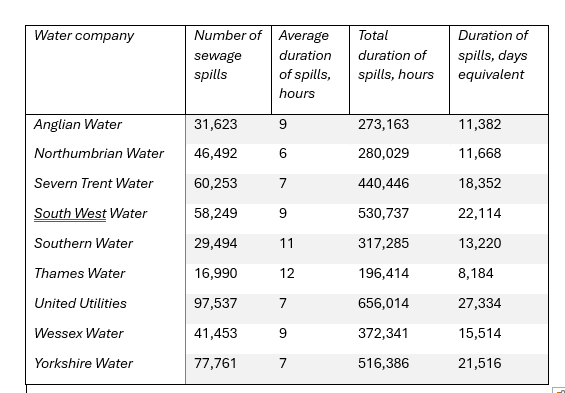Select Yorkshire Water's total hours 516,386
565x393 pixels.
coord(383,363)
